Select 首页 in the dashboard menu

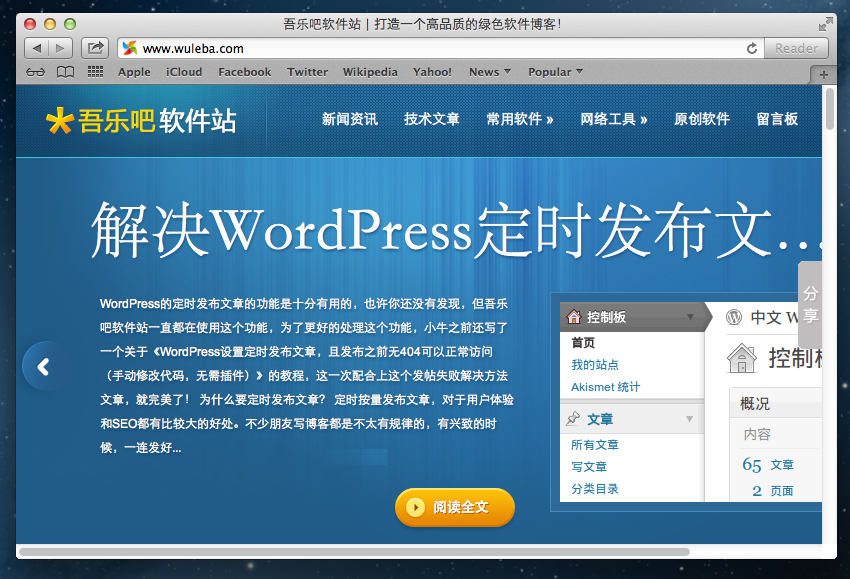click(583, 343)
